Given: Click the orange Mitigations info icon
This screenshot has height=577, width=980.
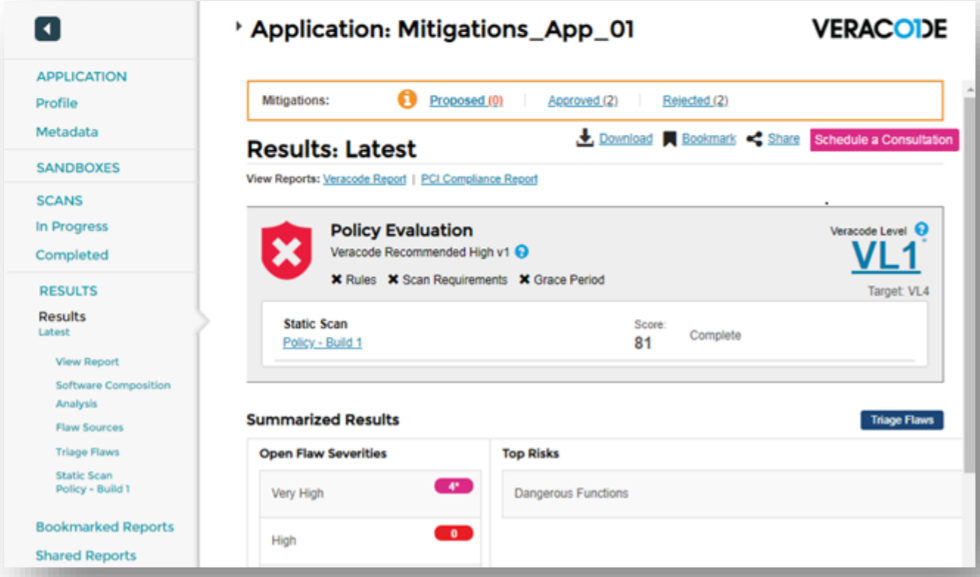Looking at the screenshot, I should [x=407, y=100].
